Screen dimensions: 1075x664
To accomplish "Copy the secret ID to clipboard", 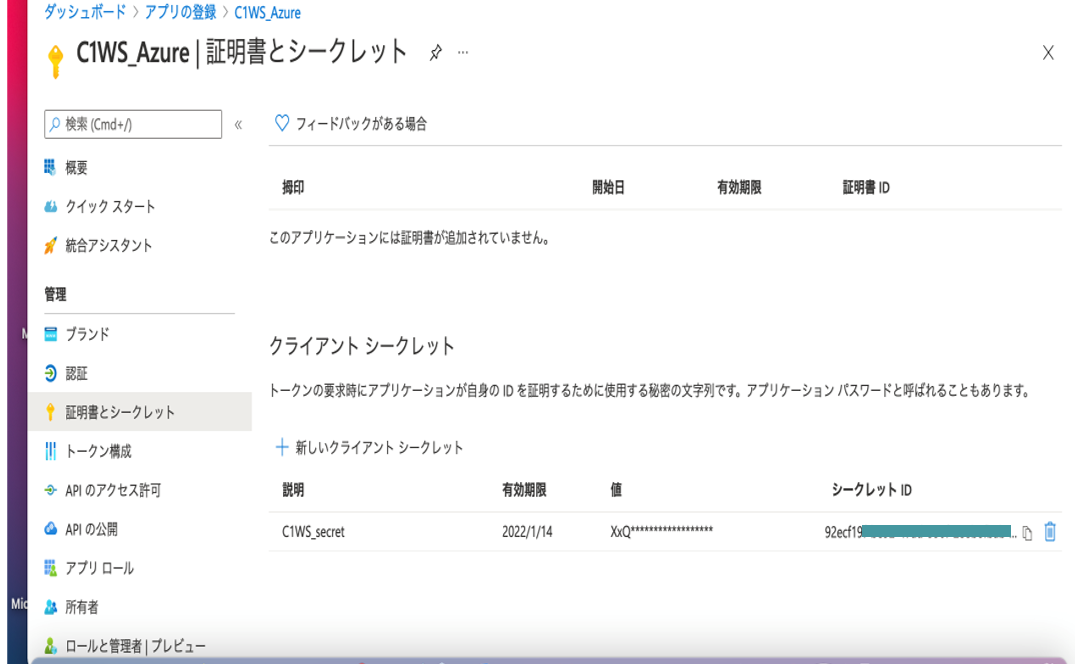I will (1027, 533).
